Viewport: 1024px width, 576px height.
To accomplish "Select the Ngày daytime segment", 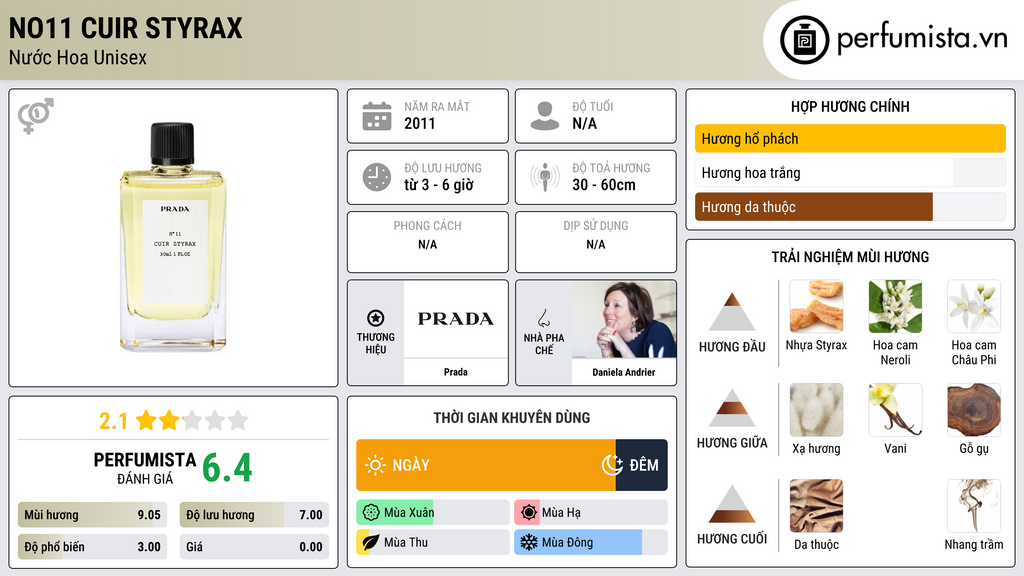I will click(x=486, y=465).
